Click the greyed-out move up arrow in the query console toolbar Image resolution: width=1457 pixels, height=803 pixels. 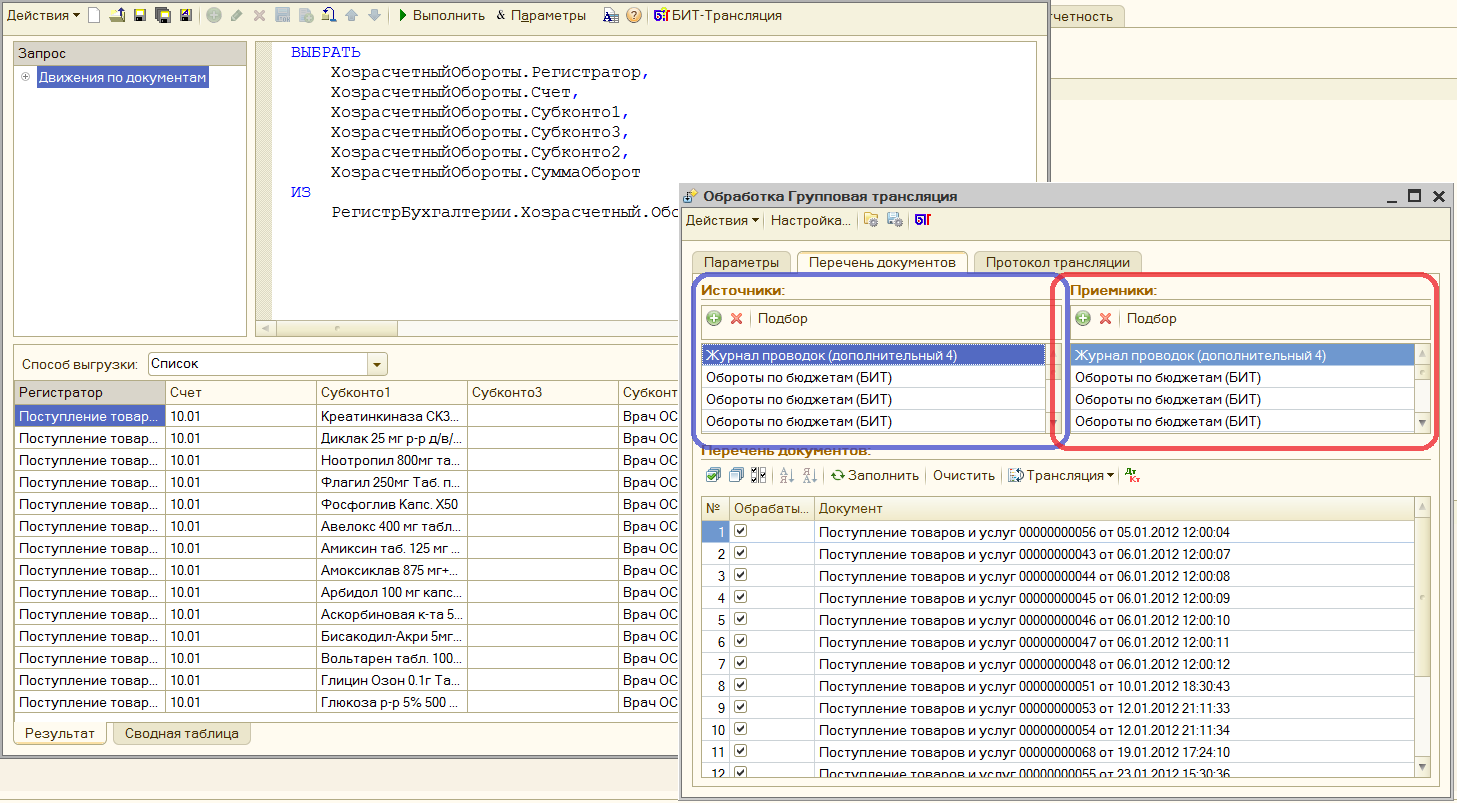tap(351, 15)
